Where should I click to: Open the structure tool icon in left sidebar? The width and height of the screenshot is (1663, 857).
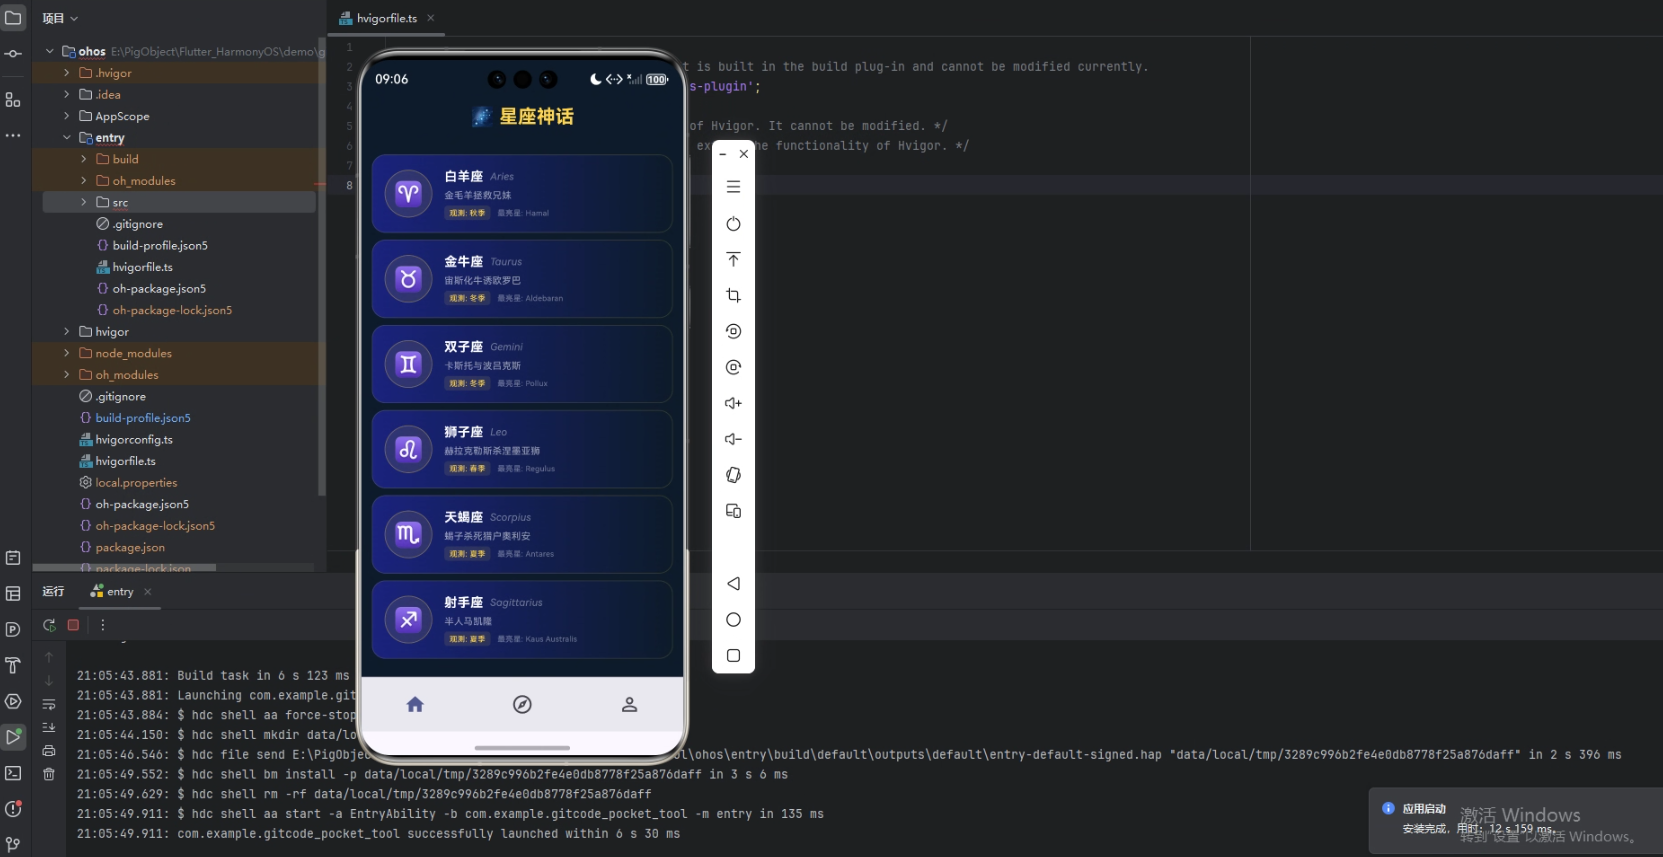[x=13, y=99]
